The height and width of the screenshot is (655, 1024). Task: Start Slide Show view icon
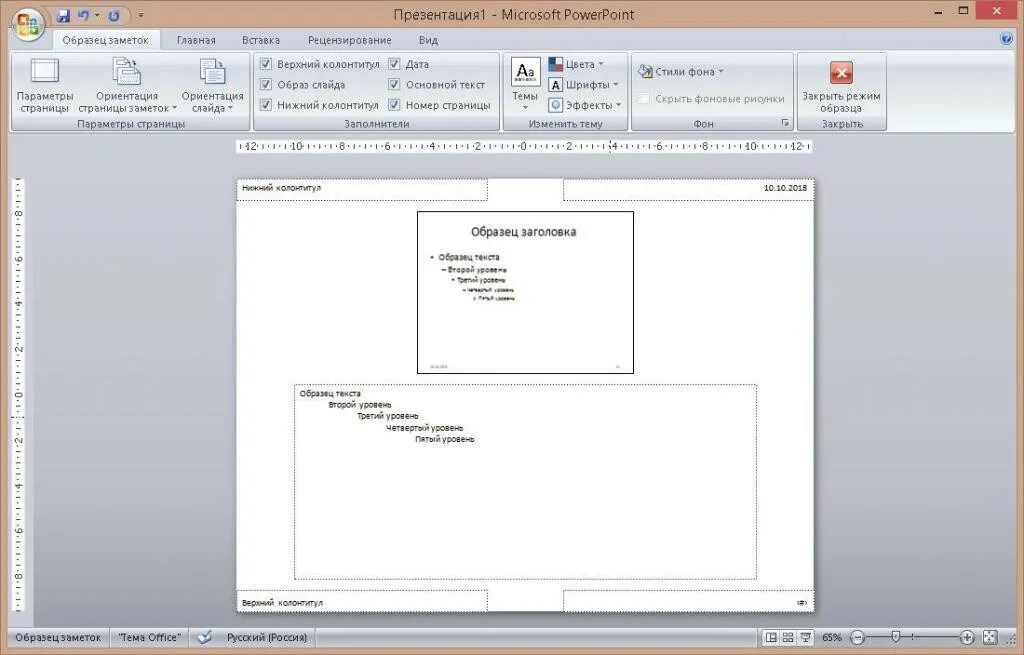click(x=806, y=637)
